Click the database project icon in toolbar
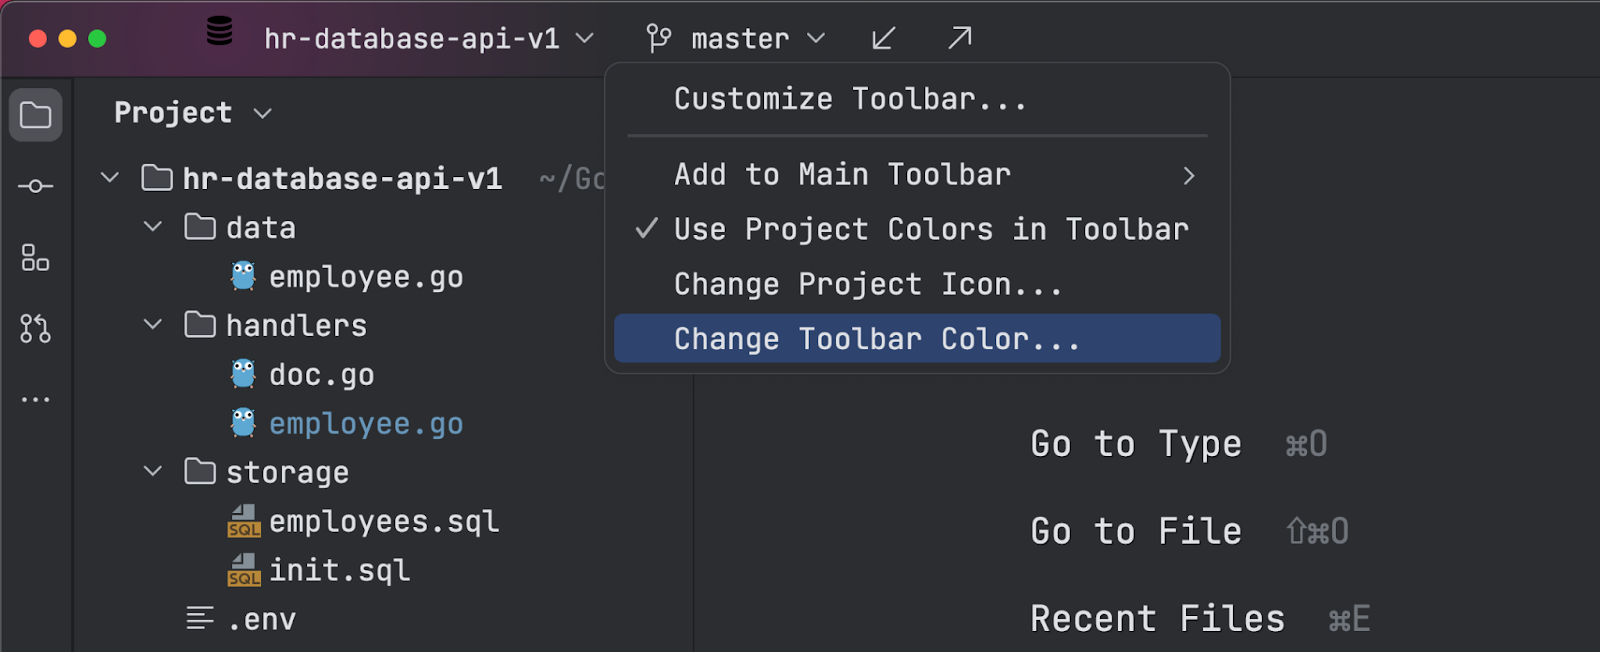 click(220, 32)
